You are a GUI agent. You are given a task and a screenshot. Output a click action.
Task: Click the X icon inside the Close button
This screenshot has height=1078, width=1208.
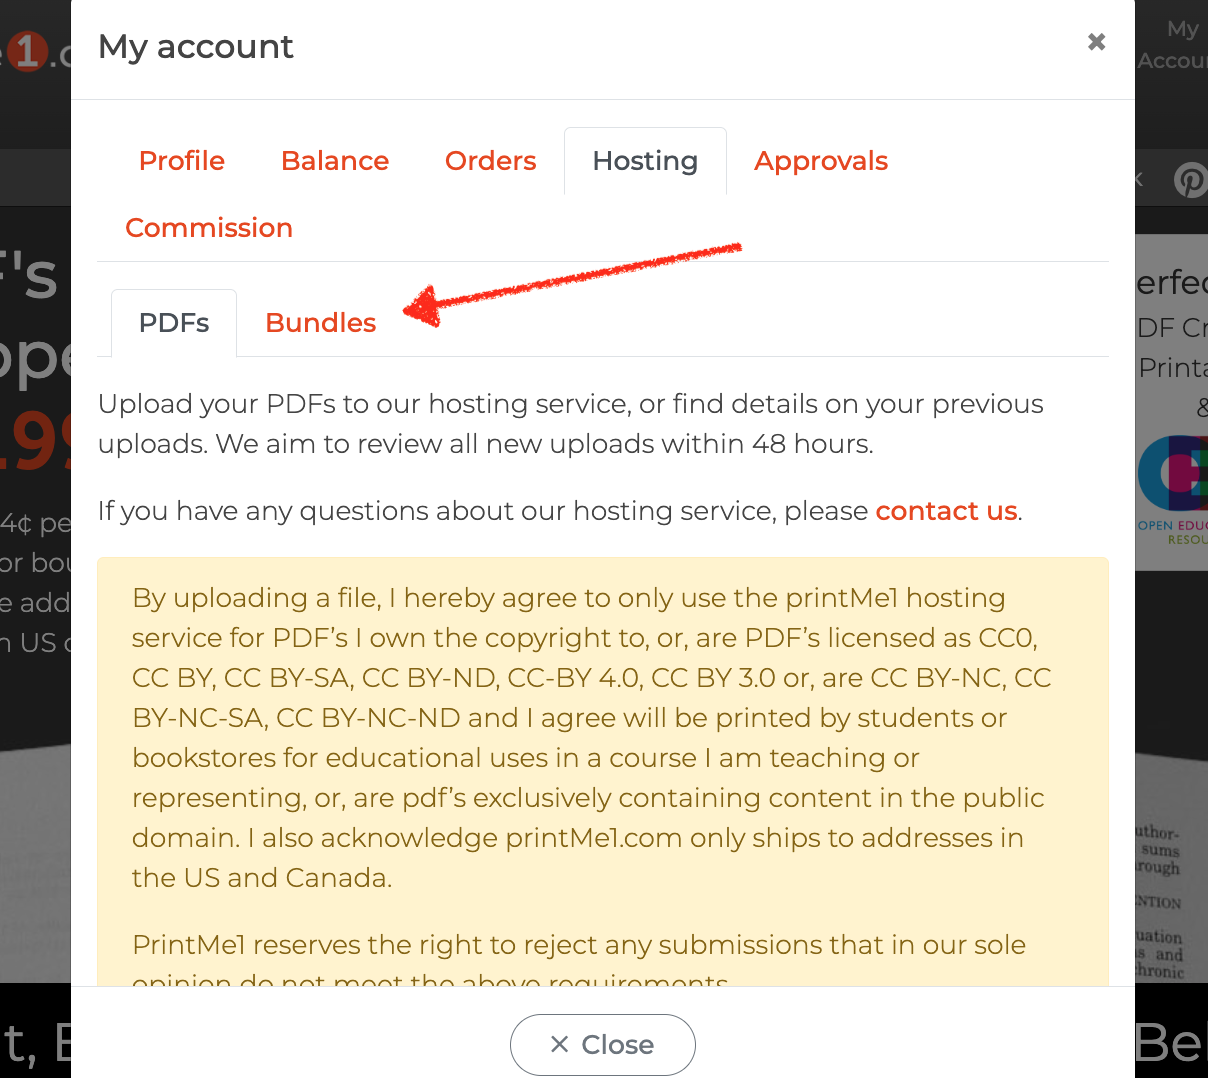560,1045
